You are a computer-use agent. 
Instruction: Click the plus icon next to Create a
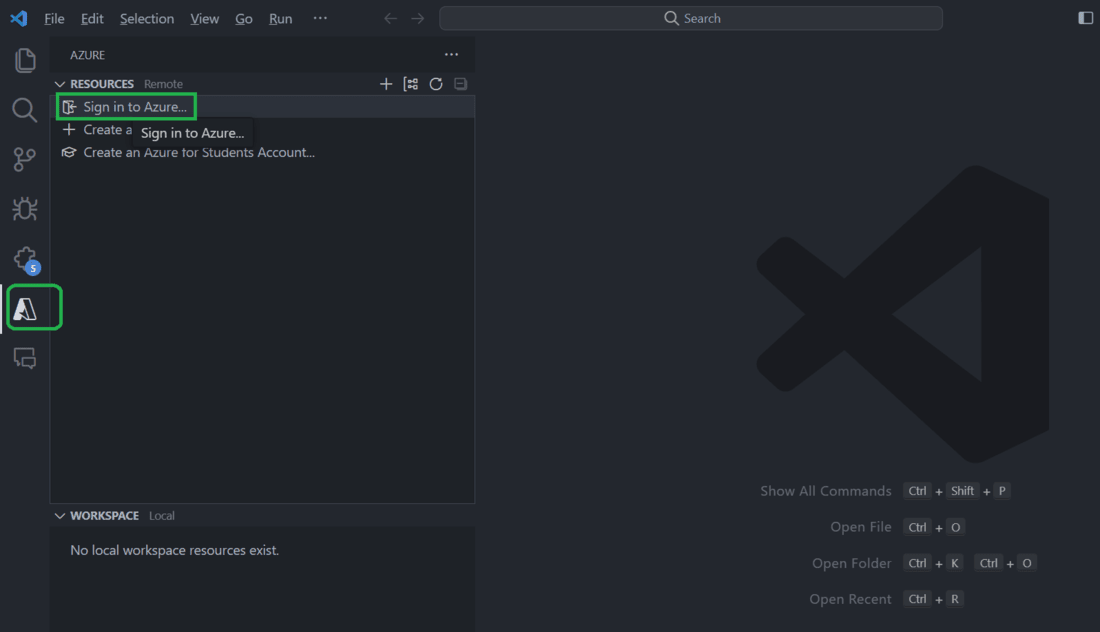point(69,130)
